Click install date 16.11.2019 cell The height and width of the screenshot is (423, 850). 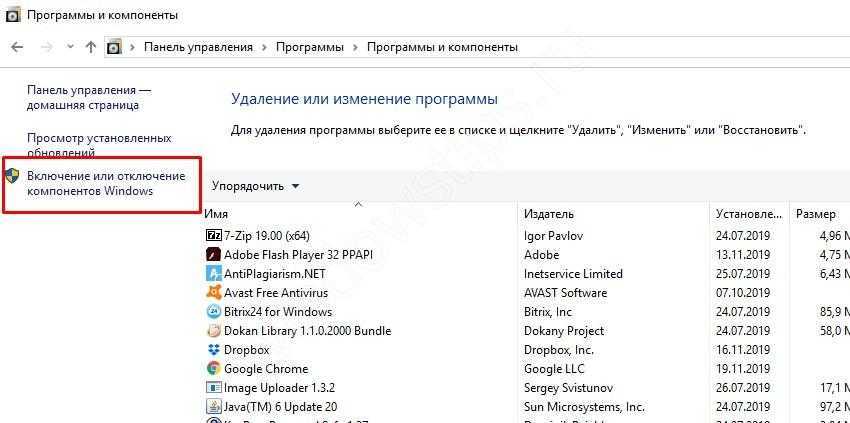[743, 350]
